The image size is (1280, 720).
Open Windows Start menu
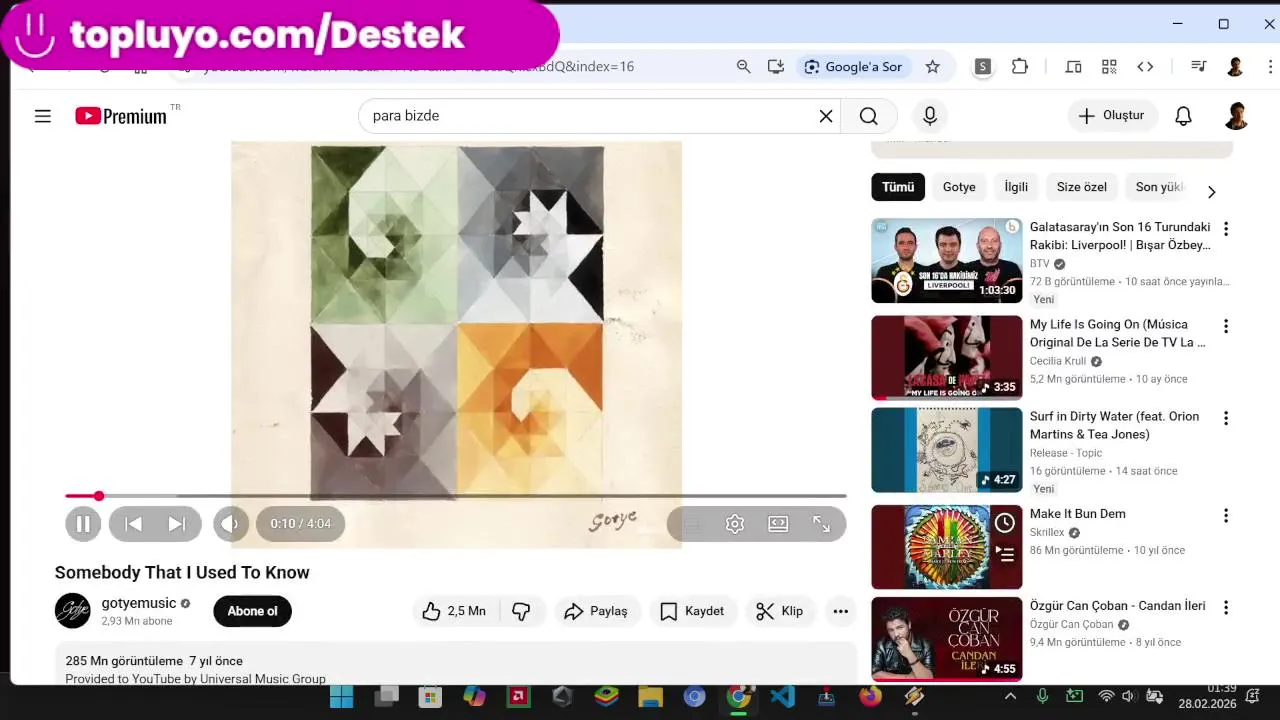[342, 697]
